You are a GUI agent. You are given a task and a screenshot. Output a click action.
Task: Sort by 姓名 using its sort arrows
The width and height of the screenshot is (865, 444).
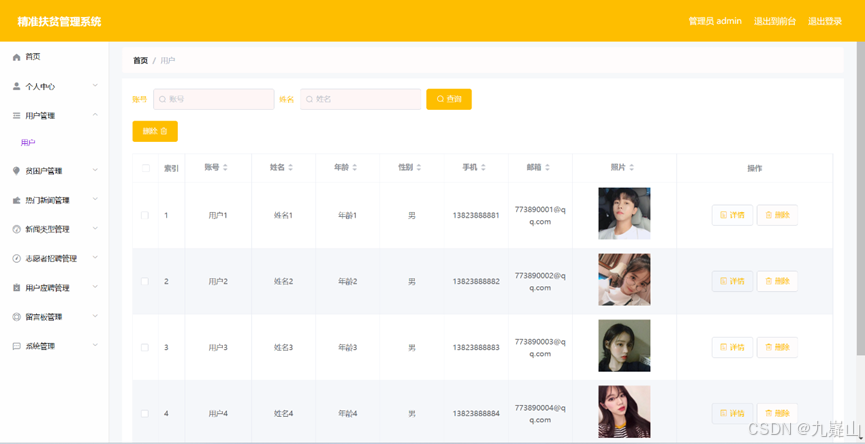[x=290, y=167]
